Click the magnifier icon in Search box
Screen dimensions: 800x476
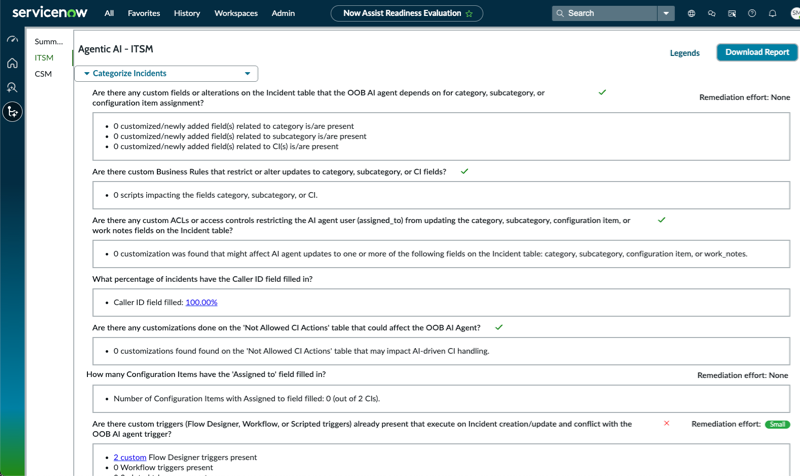point(560,13)
